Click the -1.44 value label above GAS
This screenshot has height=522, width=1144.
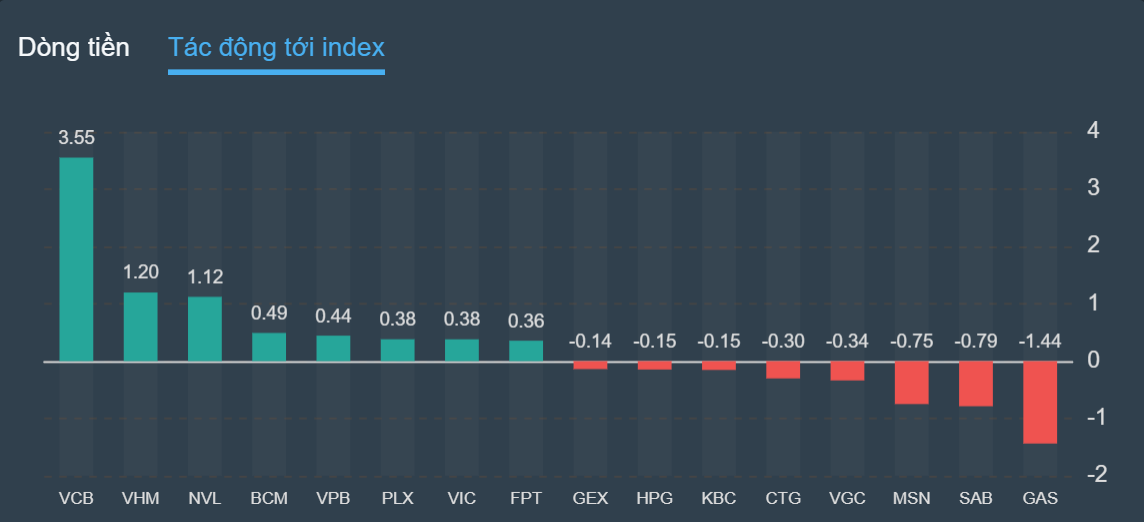tap(1040, 342)
